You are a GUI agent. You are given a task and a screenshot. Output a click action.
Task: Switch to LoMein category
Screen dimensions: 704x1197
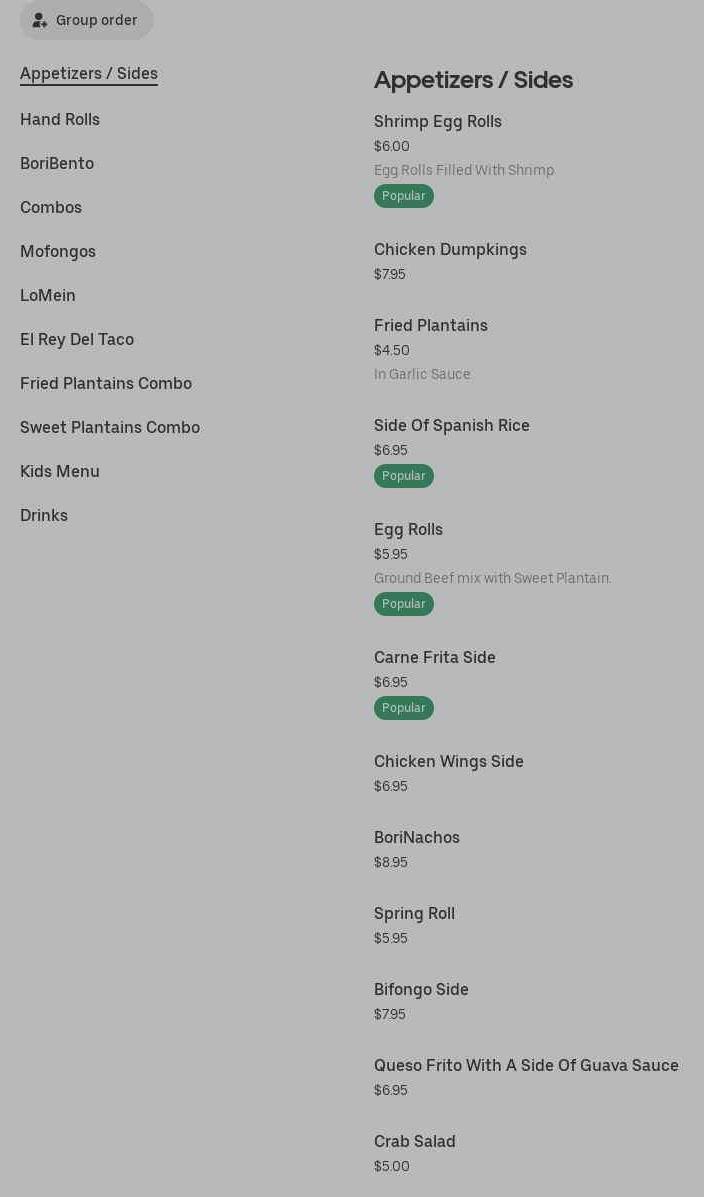48,296
